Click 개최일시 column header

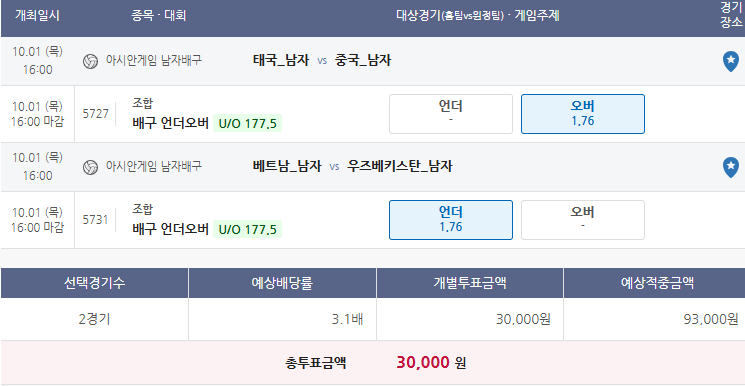coord(37,15)
